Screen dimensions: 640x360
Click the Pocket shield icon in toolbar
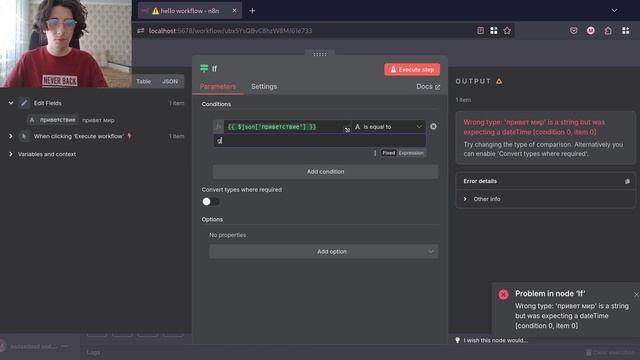pyautogui.click(x=573, y=31)
